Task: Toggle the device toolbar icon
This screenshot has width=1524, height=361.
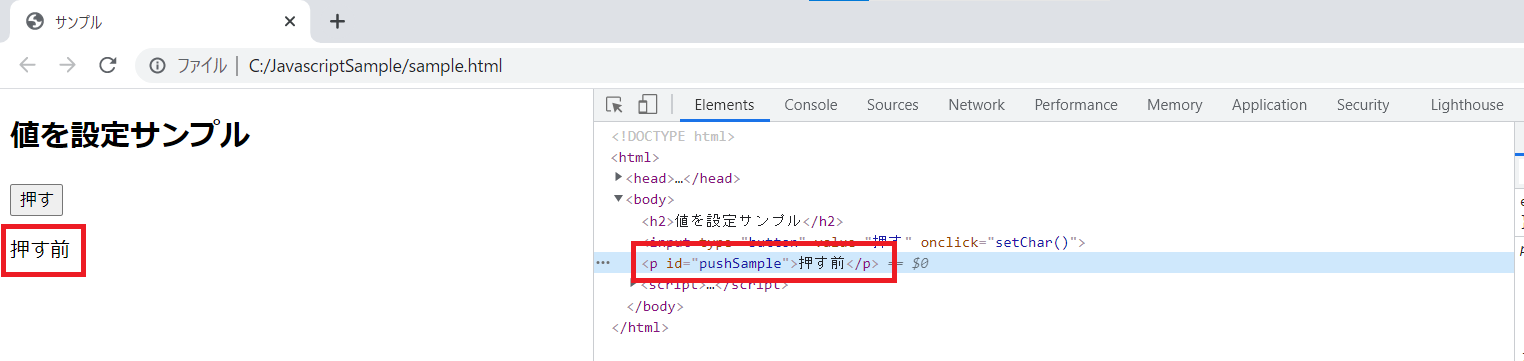Action: [648, 105]
